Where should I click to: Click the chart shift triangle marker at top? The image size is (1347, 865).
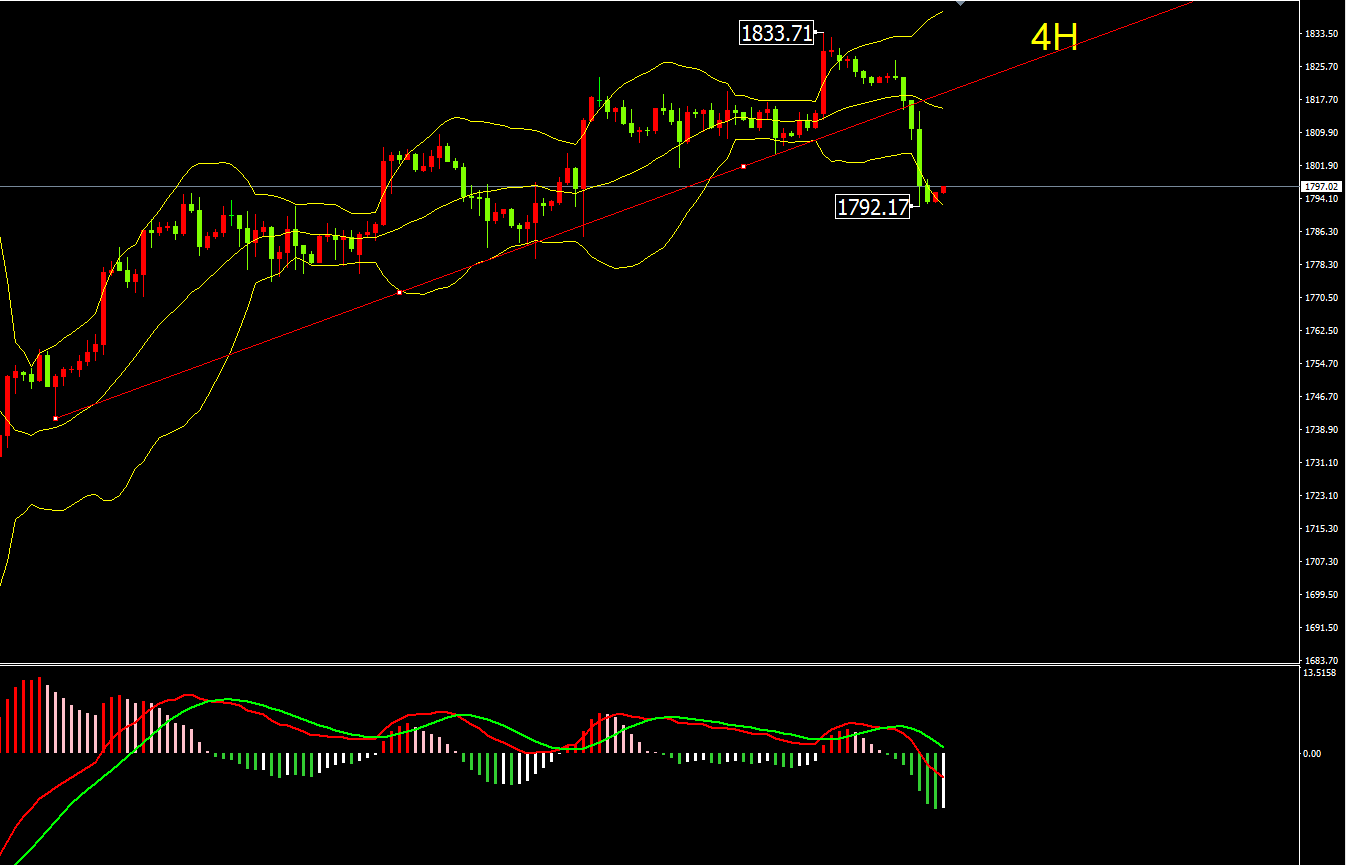click(x=961, y=4)
